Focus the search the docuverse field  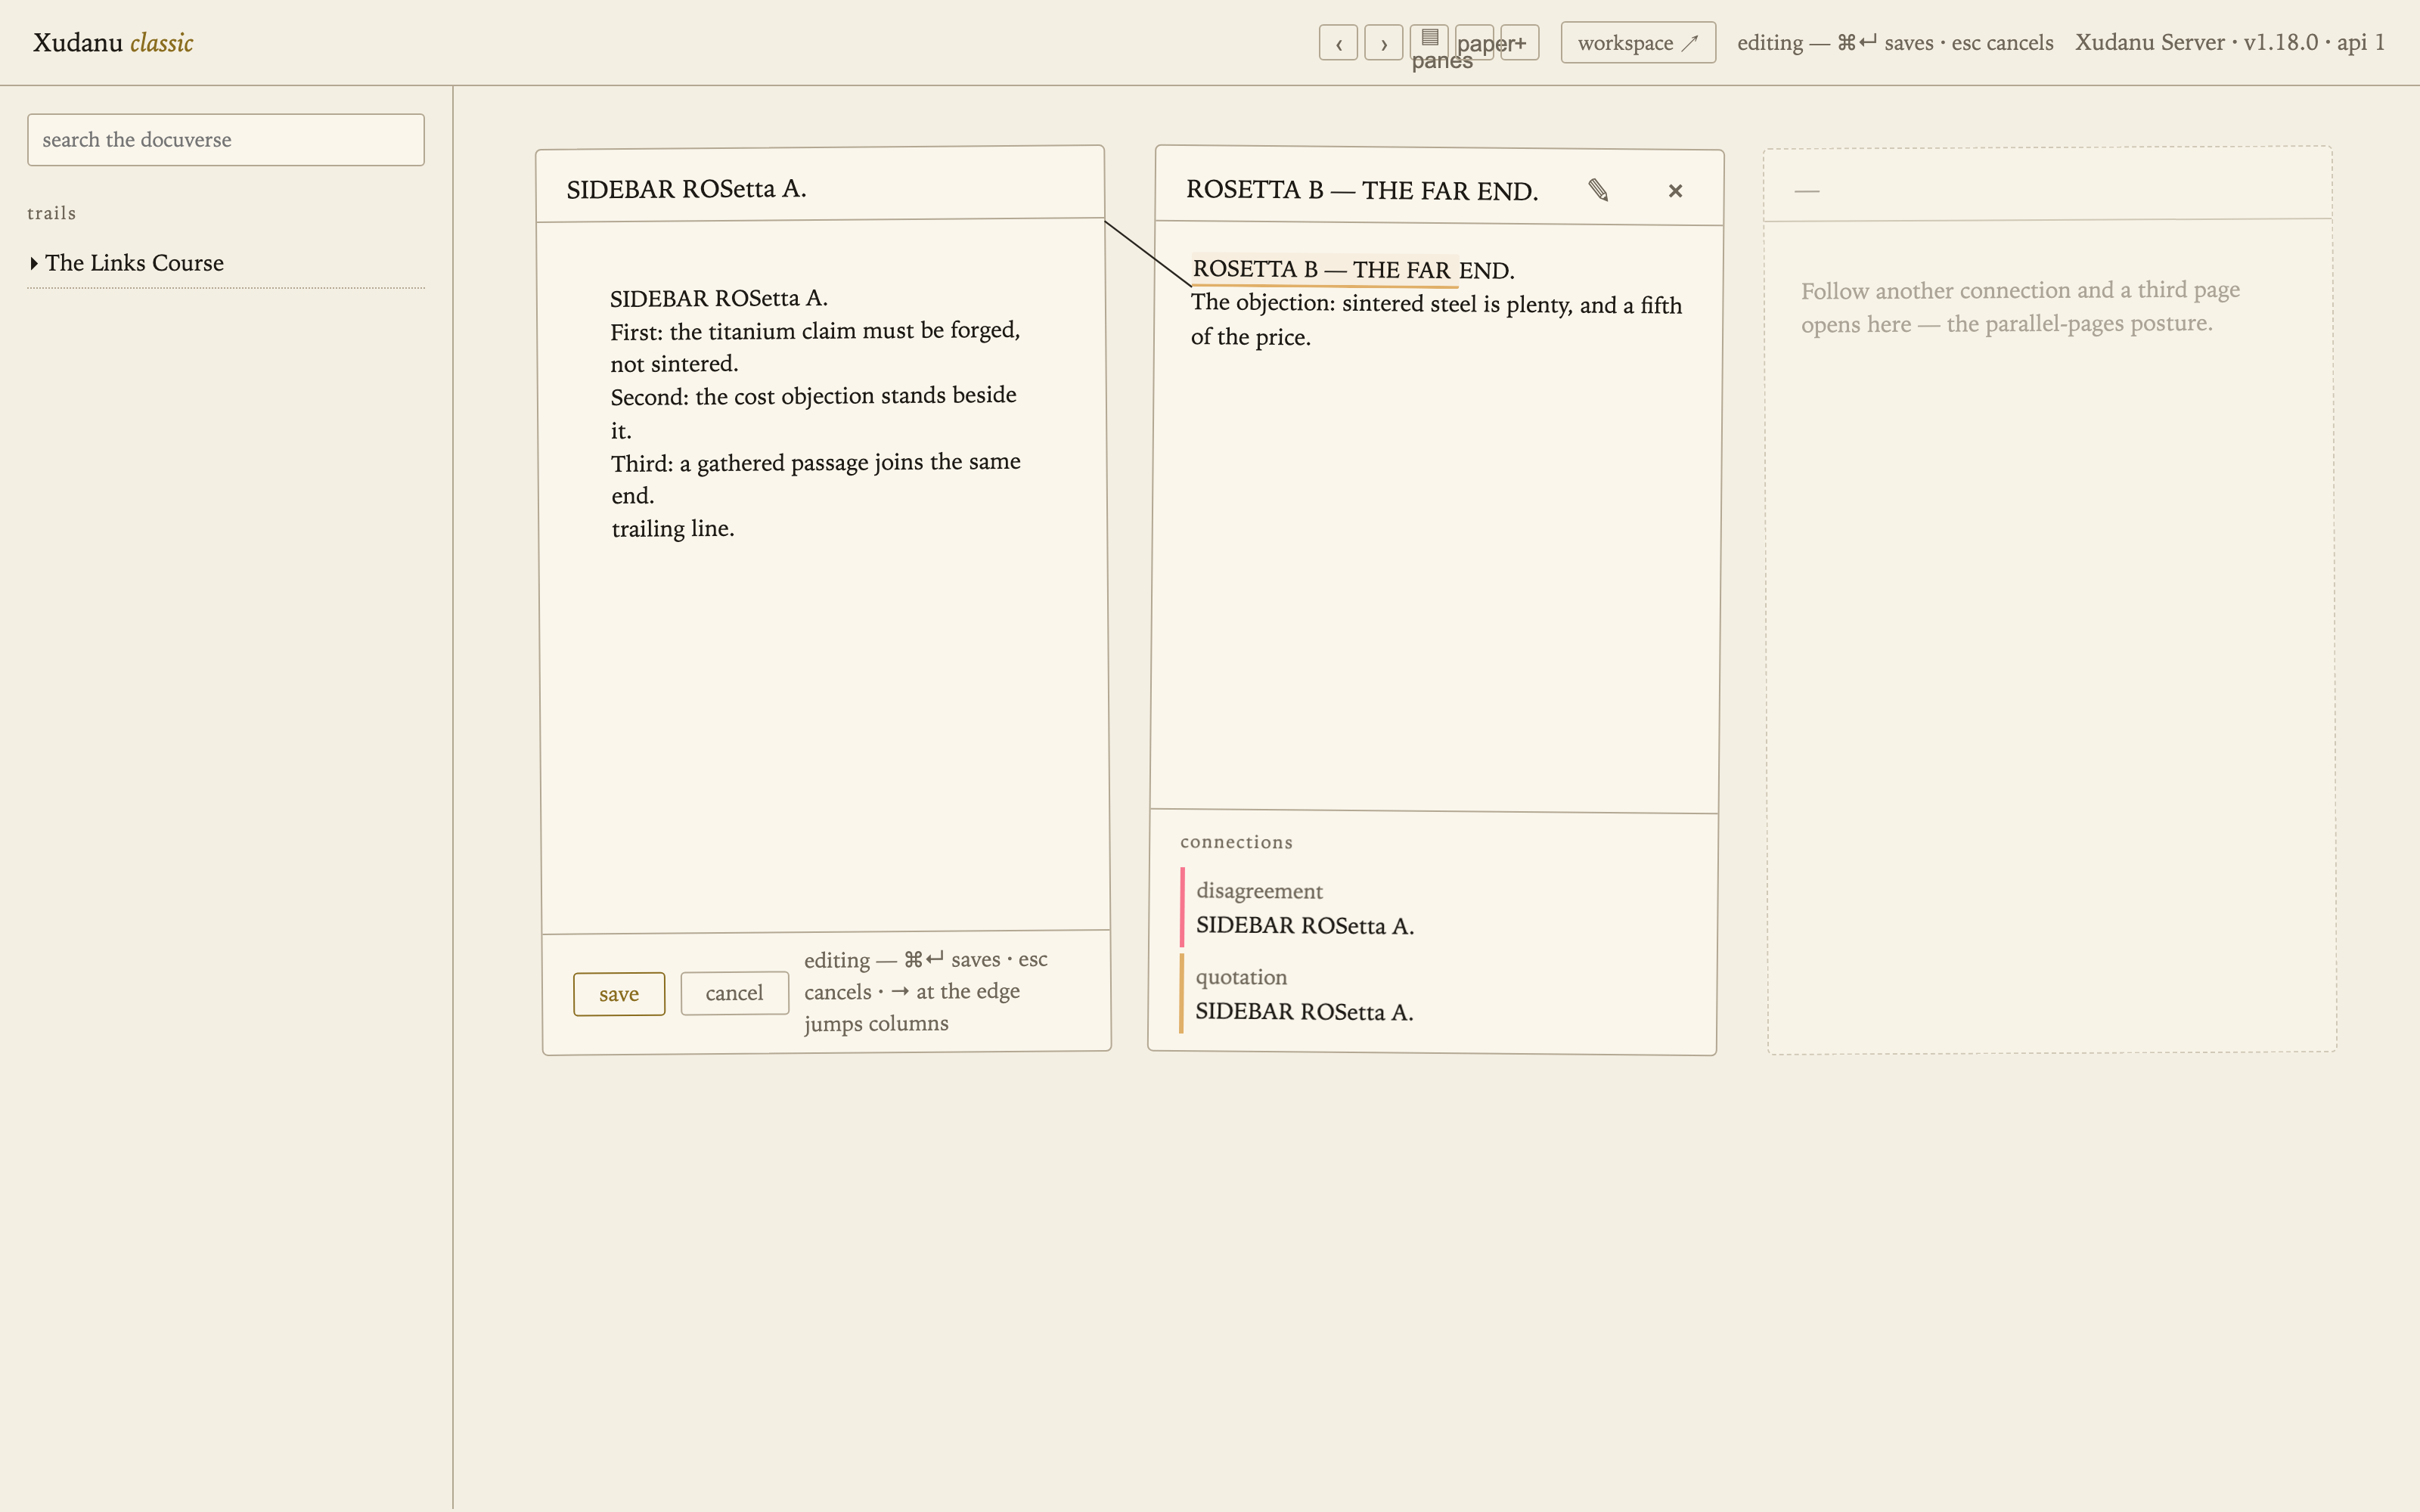[x=226, y=140]
